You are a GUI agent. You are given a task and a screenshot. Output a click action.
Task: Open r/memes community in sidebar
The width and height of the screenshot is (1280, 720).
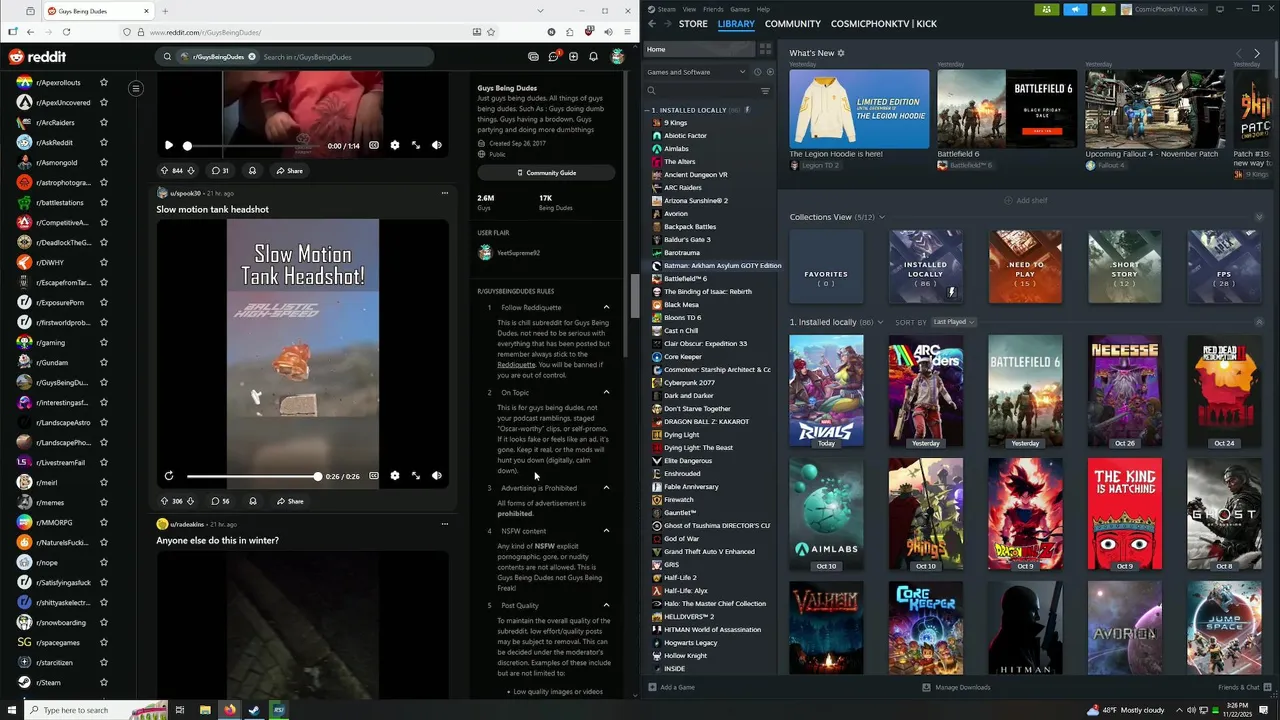[x=50, y=502]
